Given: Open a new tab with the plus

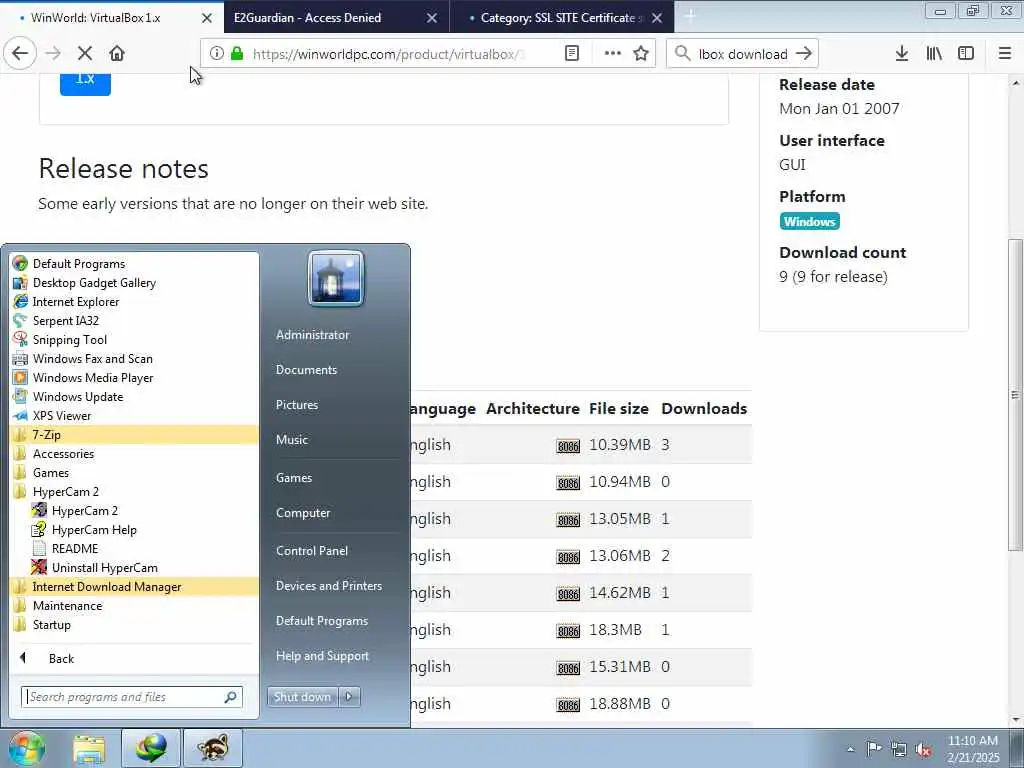Looking at the screenshot, I should (x=690, y=16).
